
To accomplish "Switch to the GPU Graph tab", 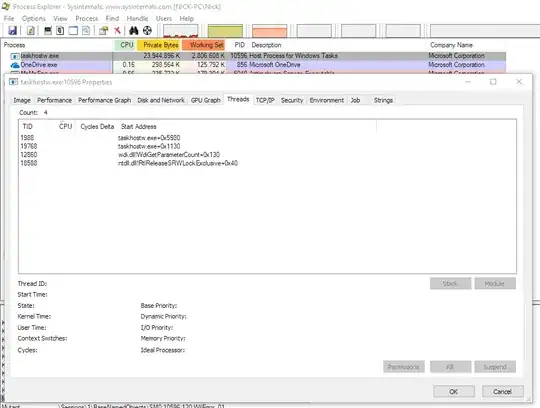I will click(x=206, y=100).
